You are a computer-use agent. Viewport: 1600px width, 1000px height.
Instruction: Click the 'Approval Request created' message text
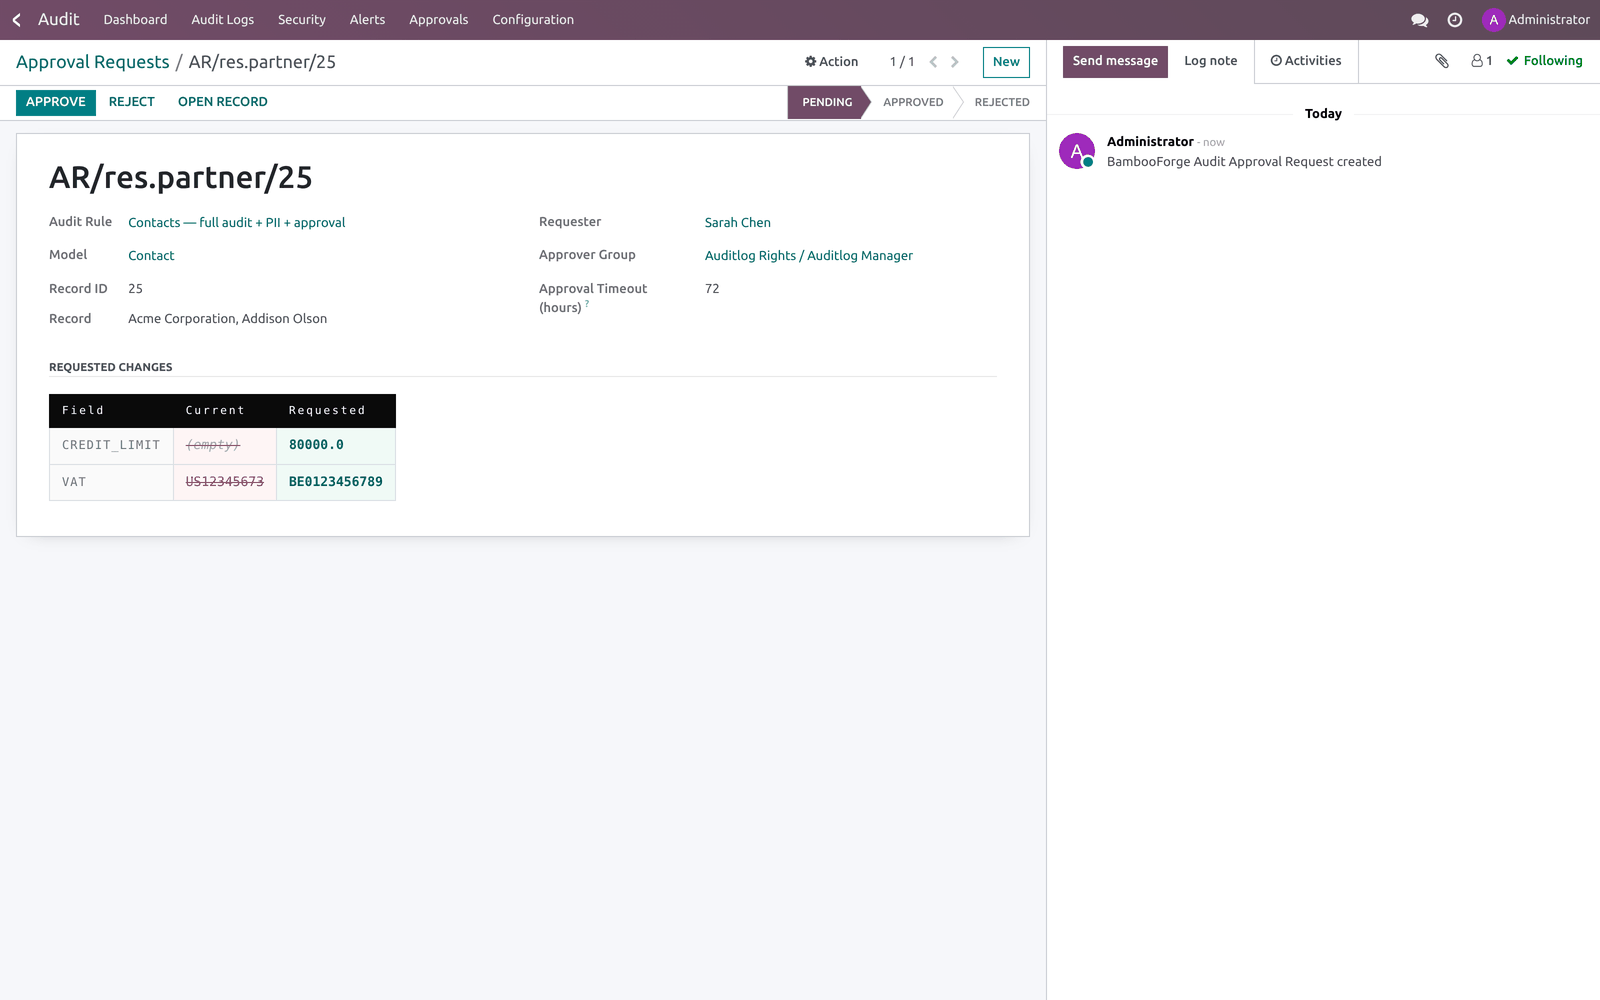coord(1244,162)
